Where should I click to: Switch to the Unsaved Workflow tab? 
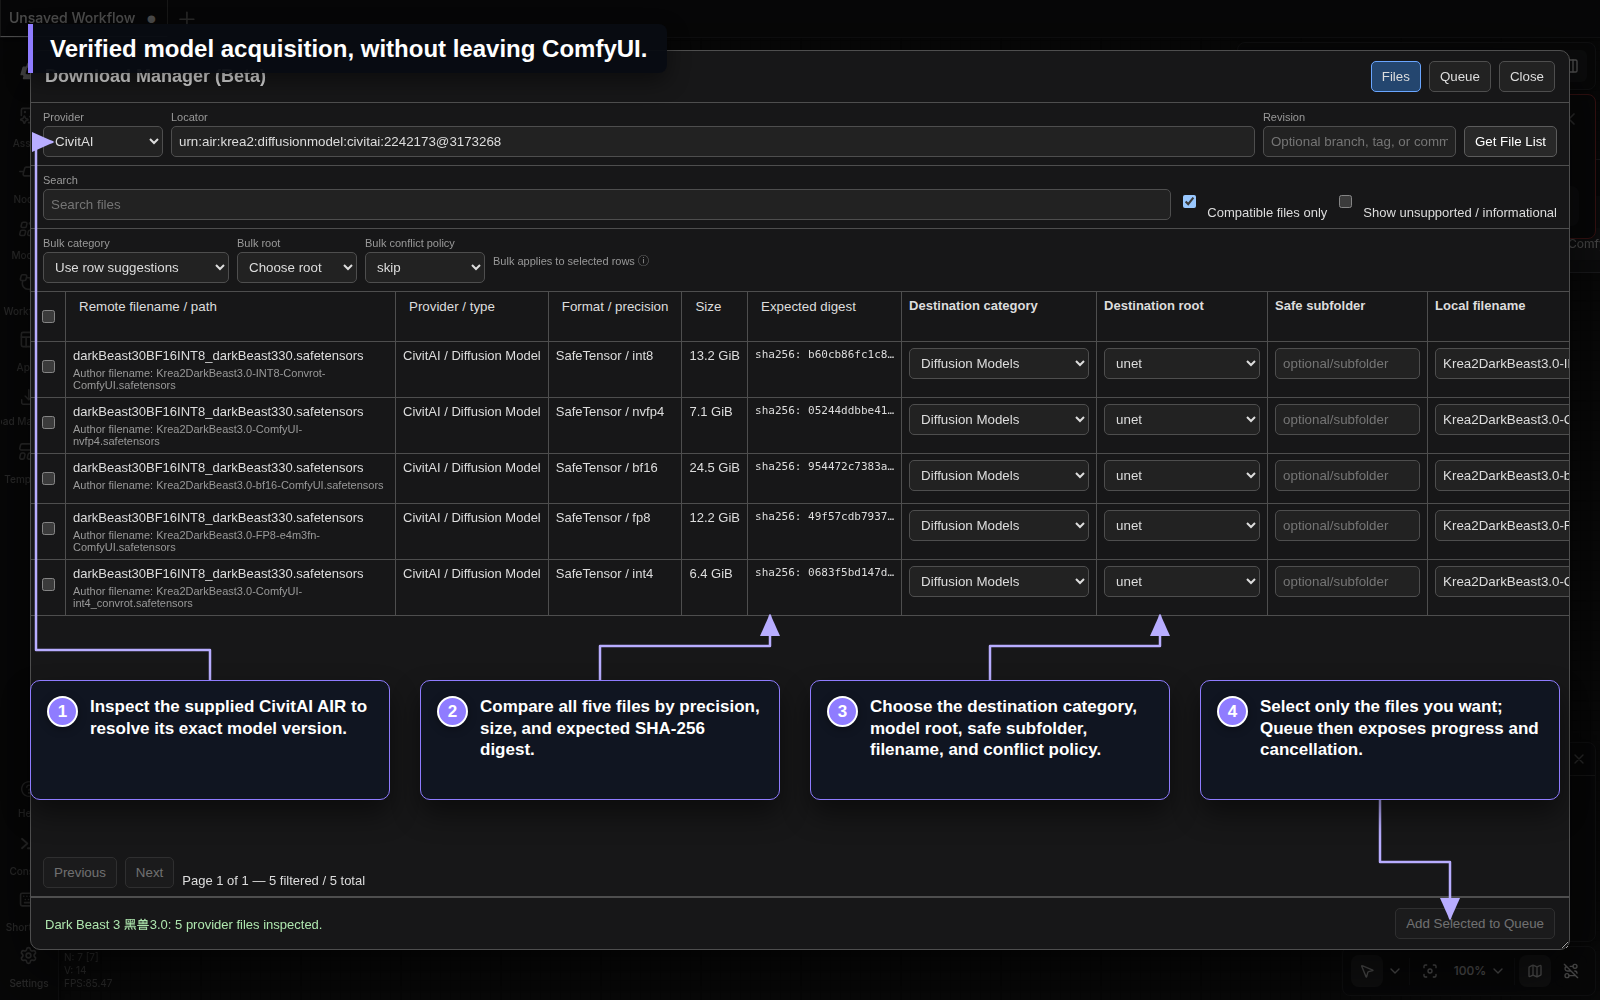[83, 18]
